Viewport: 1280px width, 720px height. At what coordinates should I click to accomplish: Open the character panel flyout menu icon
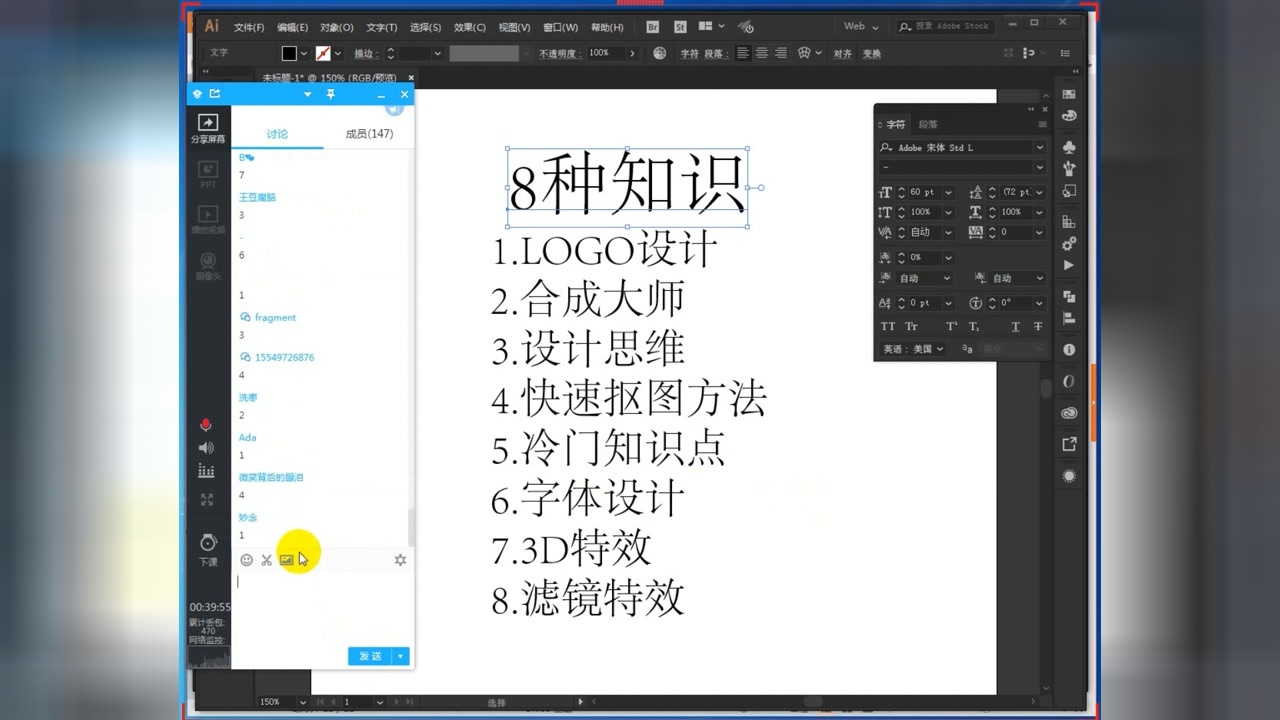click(x=1042, y=124)
